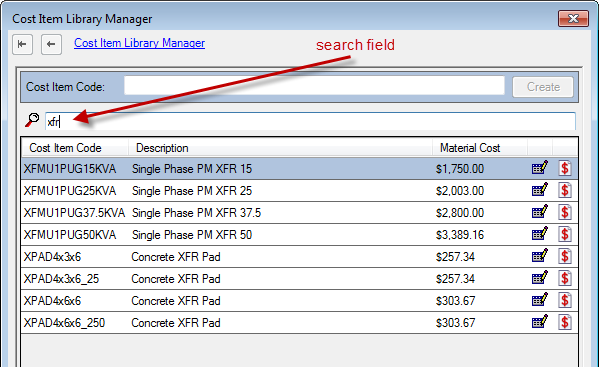599x367 pixels.
Task: Click the search field containing xfr
Action: (x=310, y=121)
